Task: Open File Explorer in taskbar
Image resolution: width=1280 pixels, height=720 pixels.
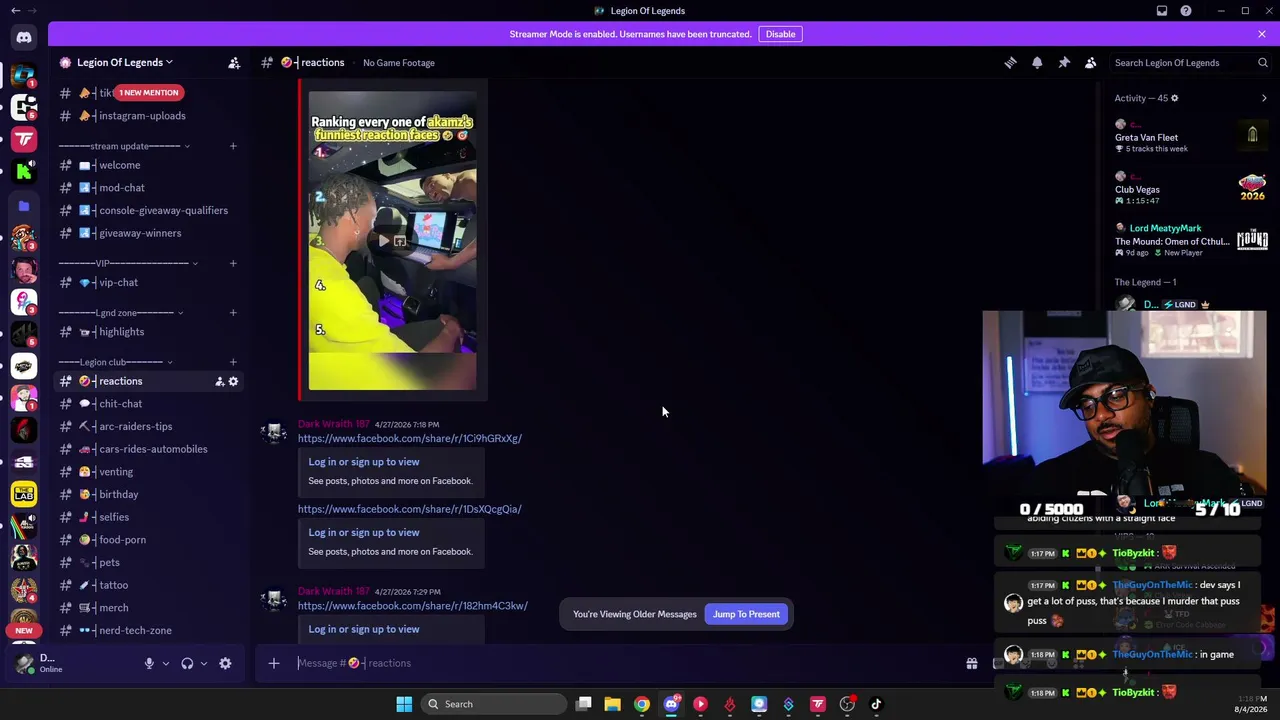Action: coord(612,704)
